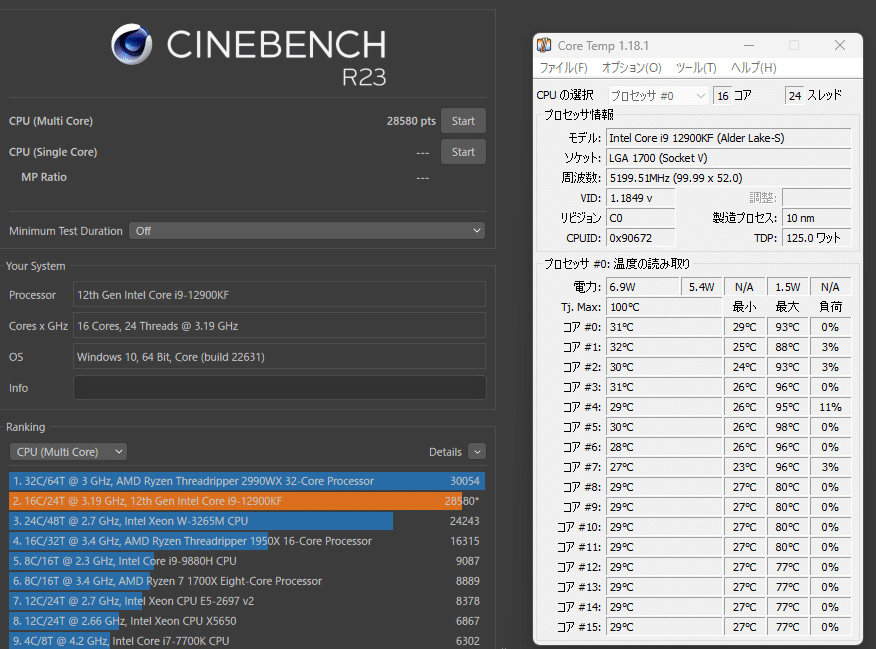Open the CPU (Multi Core) ranking dropdown
876x649 pixels.
68,452
